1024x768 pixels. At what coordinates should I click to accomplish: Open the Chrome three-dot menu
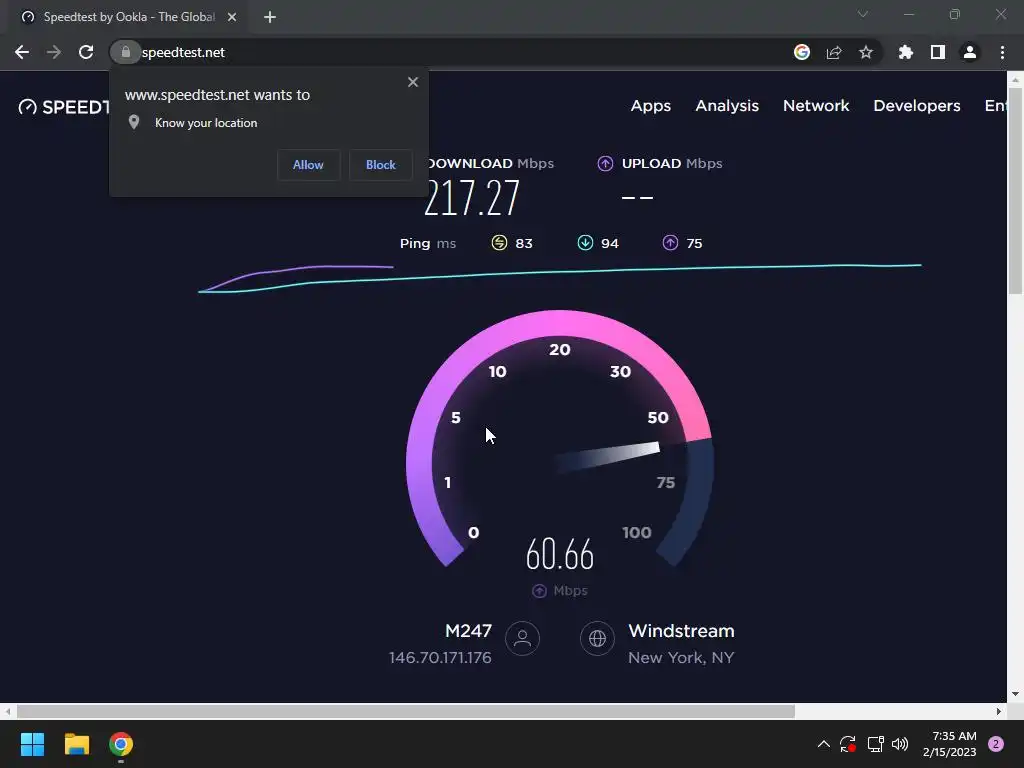[1002, 52]
